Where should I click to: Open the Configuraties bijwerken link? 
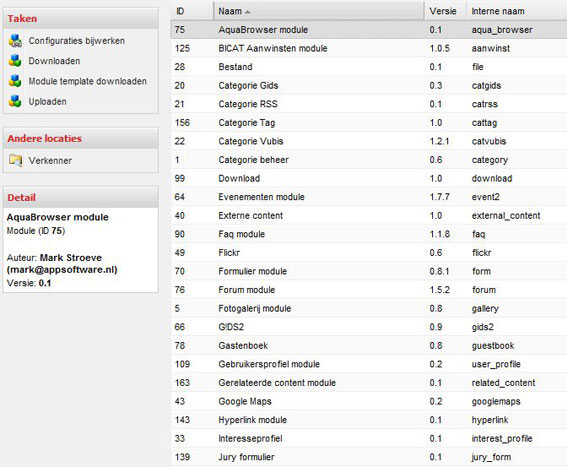point(77,41)
